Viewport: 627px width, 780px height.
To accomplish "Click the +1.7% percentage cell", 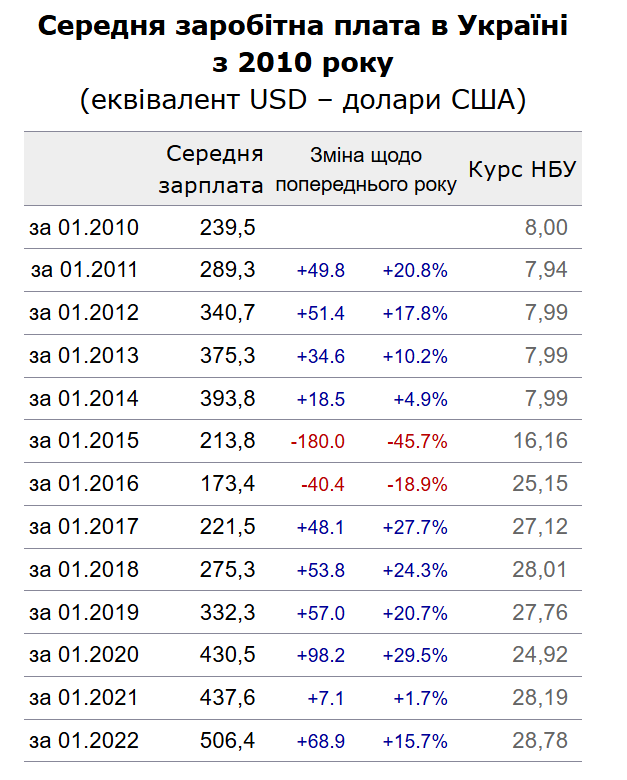I will coord(419,699).
